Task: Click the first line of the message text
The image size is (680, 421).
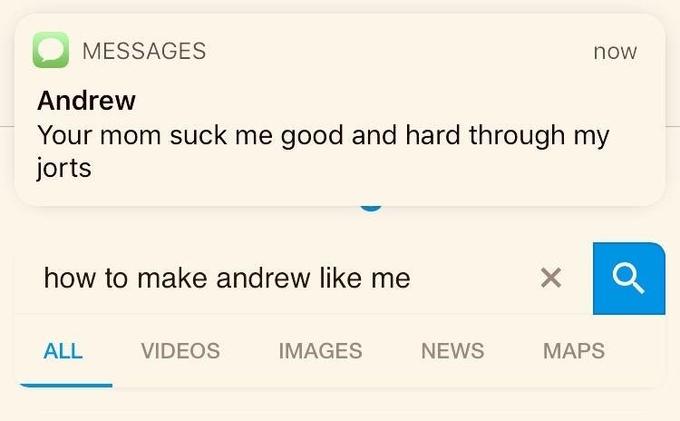Action: 324,136
